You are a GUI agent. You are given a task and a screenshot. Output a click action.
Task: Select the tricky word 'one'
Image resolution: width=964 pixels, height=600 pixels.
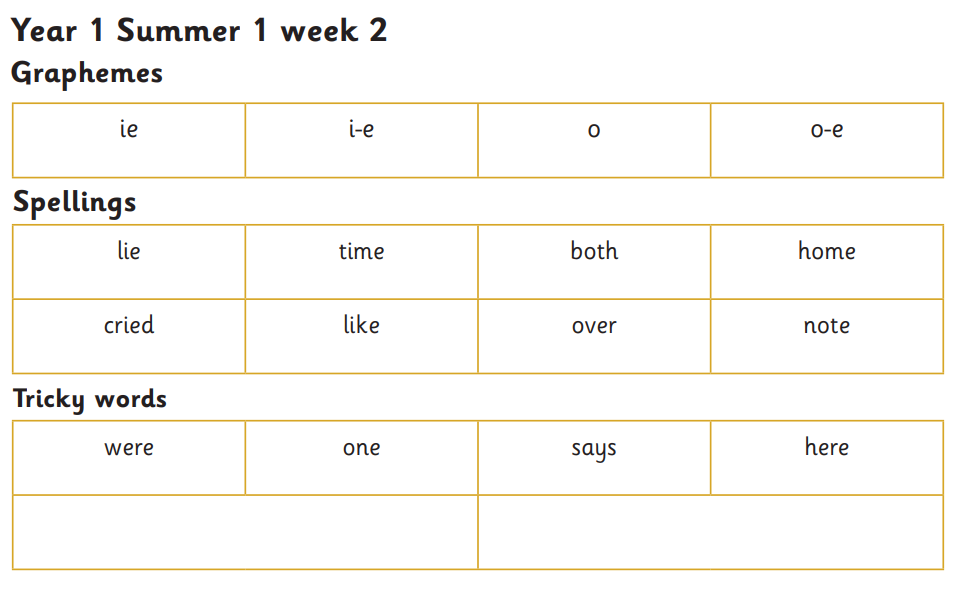(362, 448)
